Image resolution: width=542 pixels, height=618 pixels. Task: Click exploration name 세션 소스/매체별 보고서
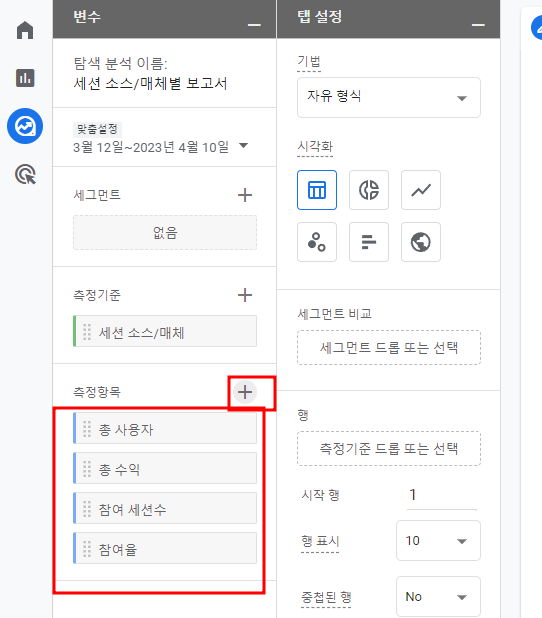click(150, 84)
